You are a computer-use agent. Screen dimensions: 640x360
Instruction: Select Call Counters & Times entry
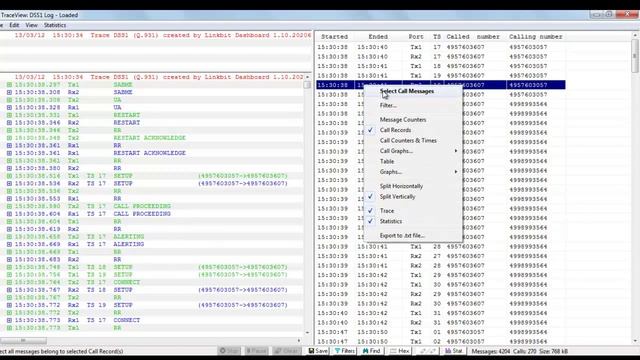coord(408,140)
